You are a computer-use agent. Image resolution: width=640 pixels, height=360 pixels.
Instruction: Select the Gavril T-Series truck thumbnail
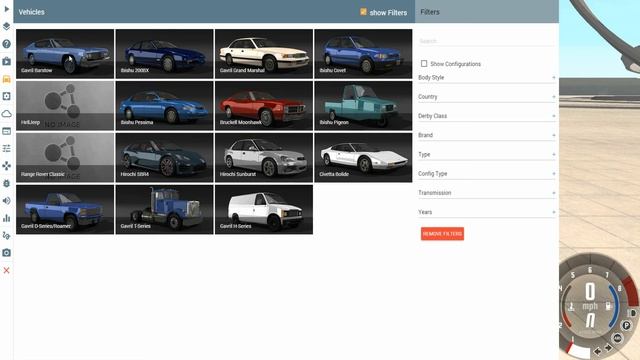click(164, 209)
